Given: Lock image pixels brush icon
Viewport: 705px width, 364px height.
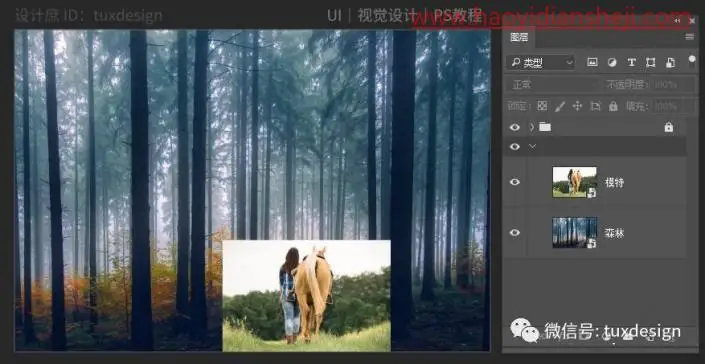Looking at the screenshot, I should (560, 106).
